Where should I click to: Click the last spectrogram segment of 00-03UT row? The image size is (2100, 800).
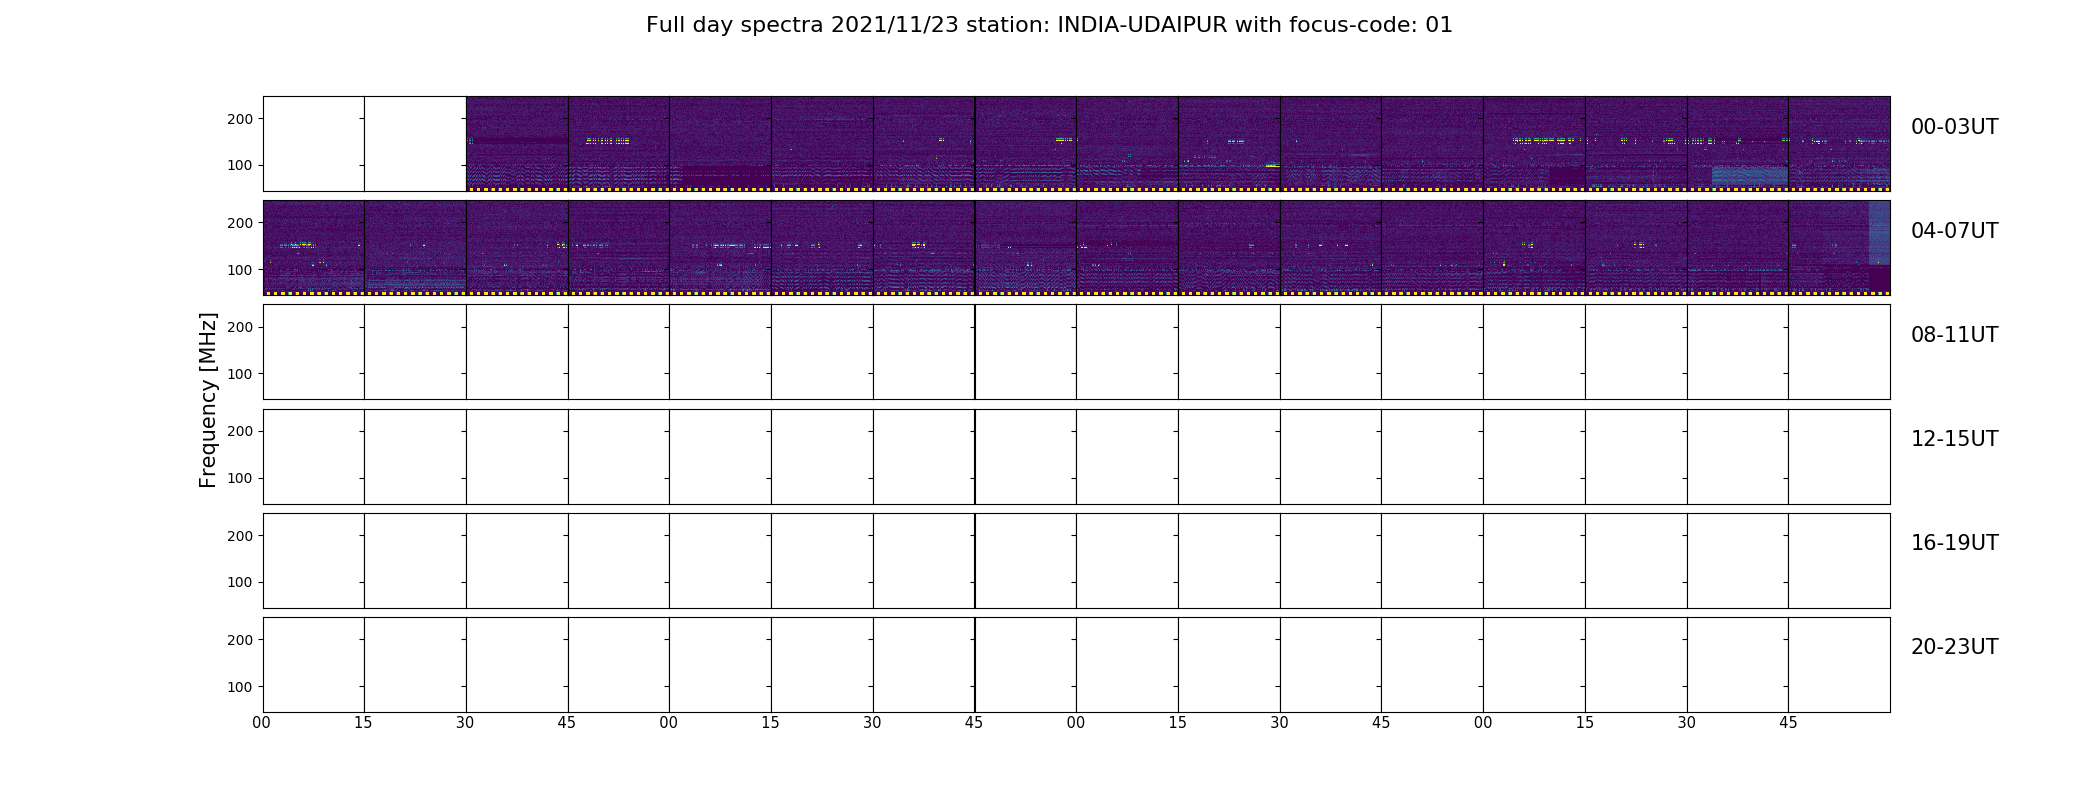tap(1839, 144)
